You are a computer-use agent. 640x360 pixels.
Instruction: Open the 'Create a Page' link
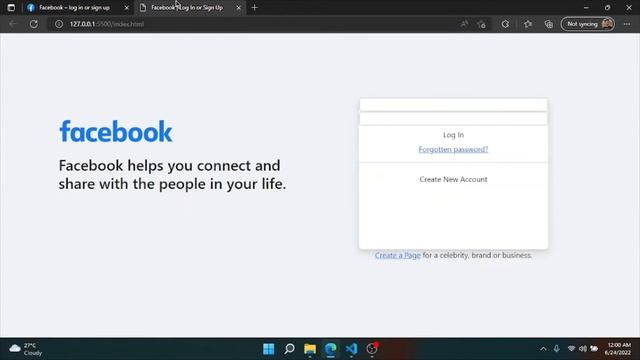click(x=398, y=255)
